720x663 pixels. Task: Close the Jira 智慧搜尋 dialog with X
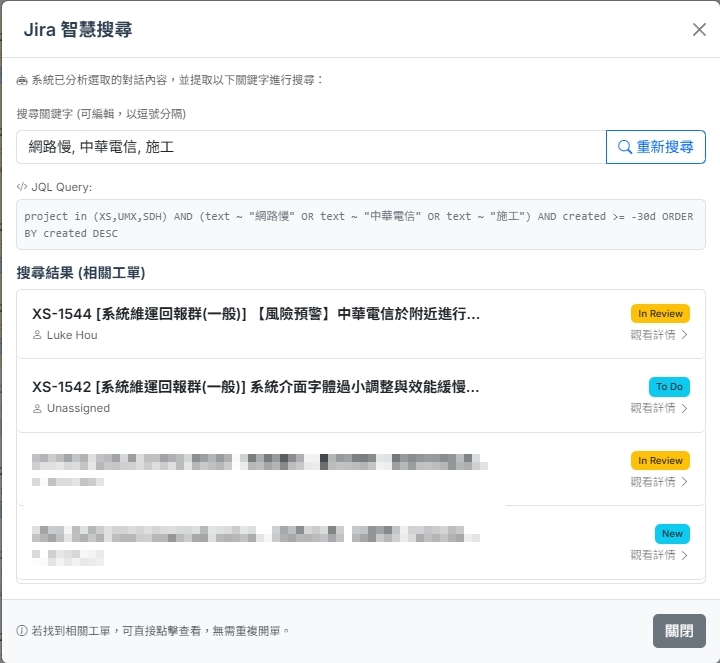(x=699, y=29)
